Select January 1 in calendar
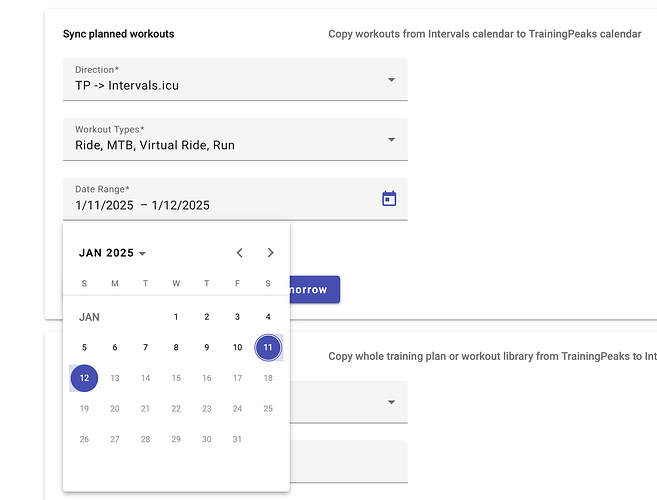 click(x=176, y=317)
